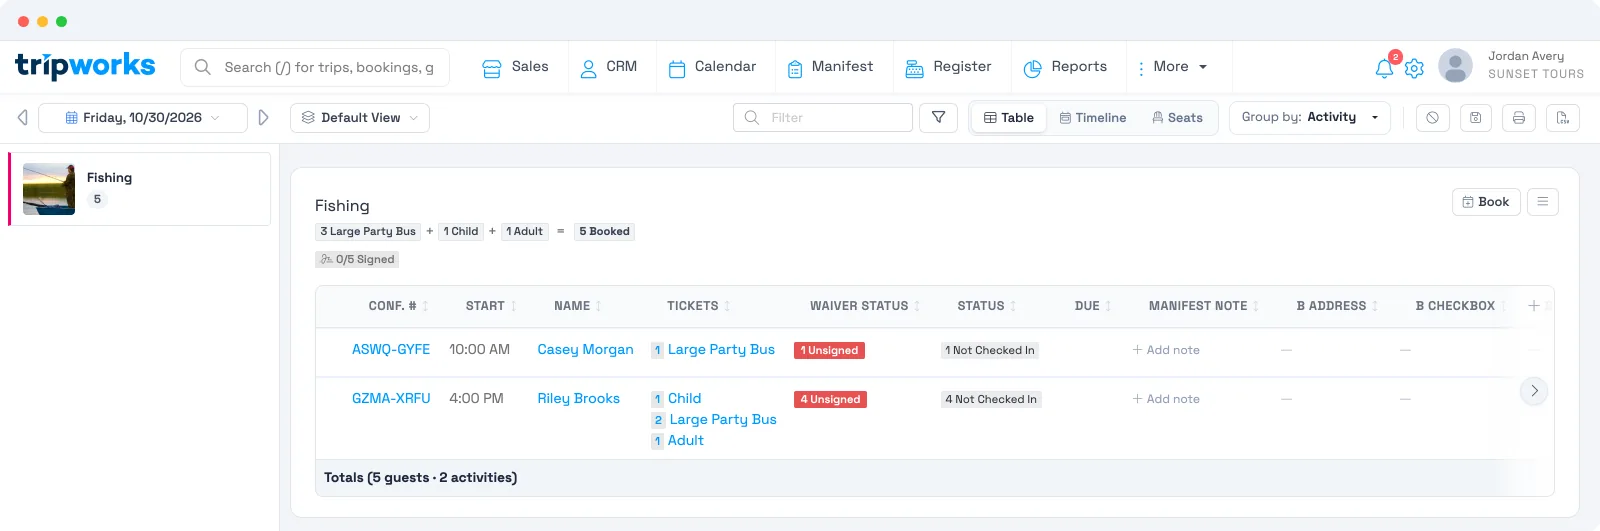Open the CRM menu

(x=608, y=67)
